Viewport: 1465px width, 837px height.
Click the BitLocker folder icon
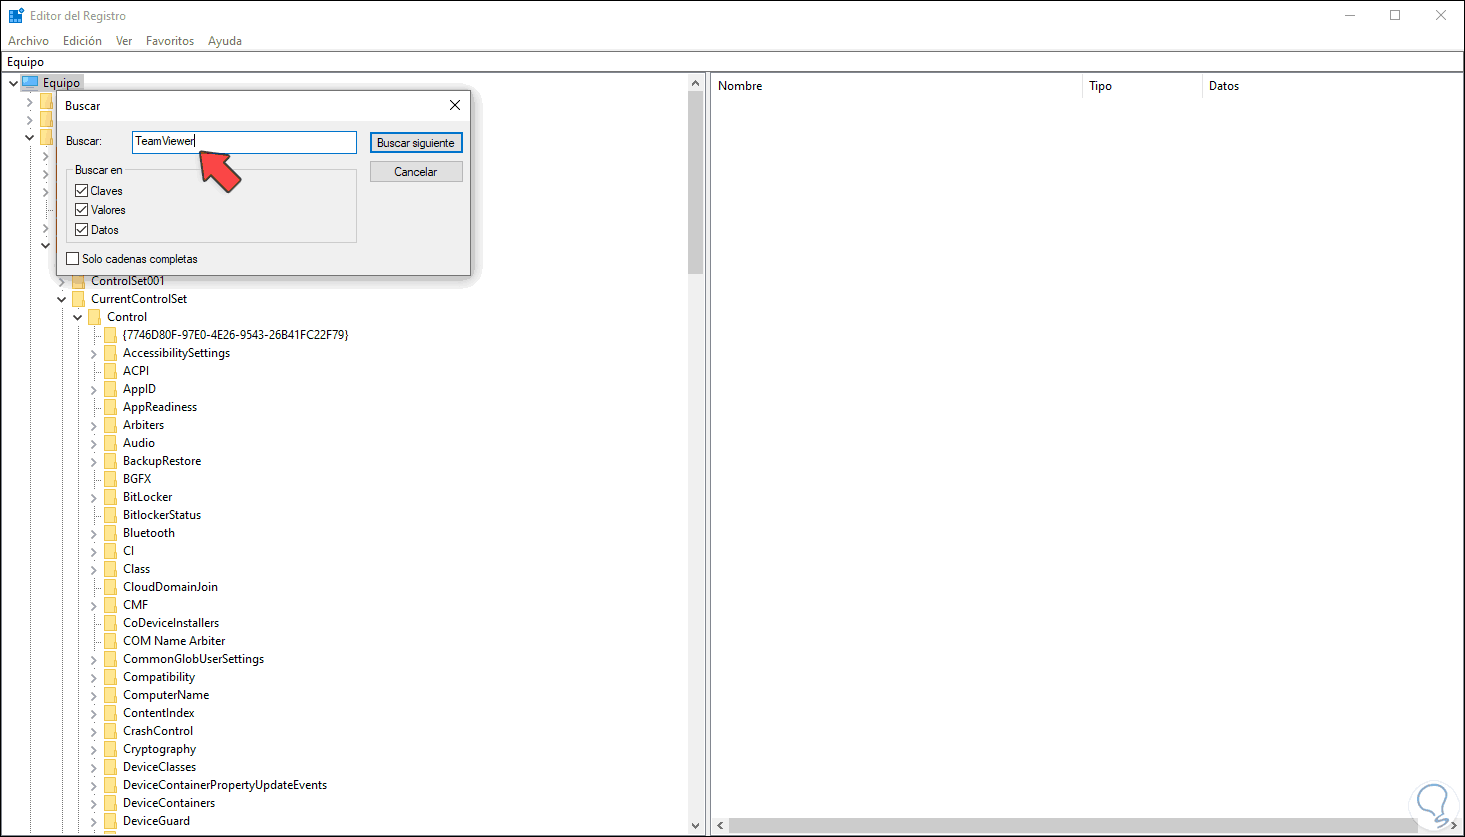click(111, 497)
